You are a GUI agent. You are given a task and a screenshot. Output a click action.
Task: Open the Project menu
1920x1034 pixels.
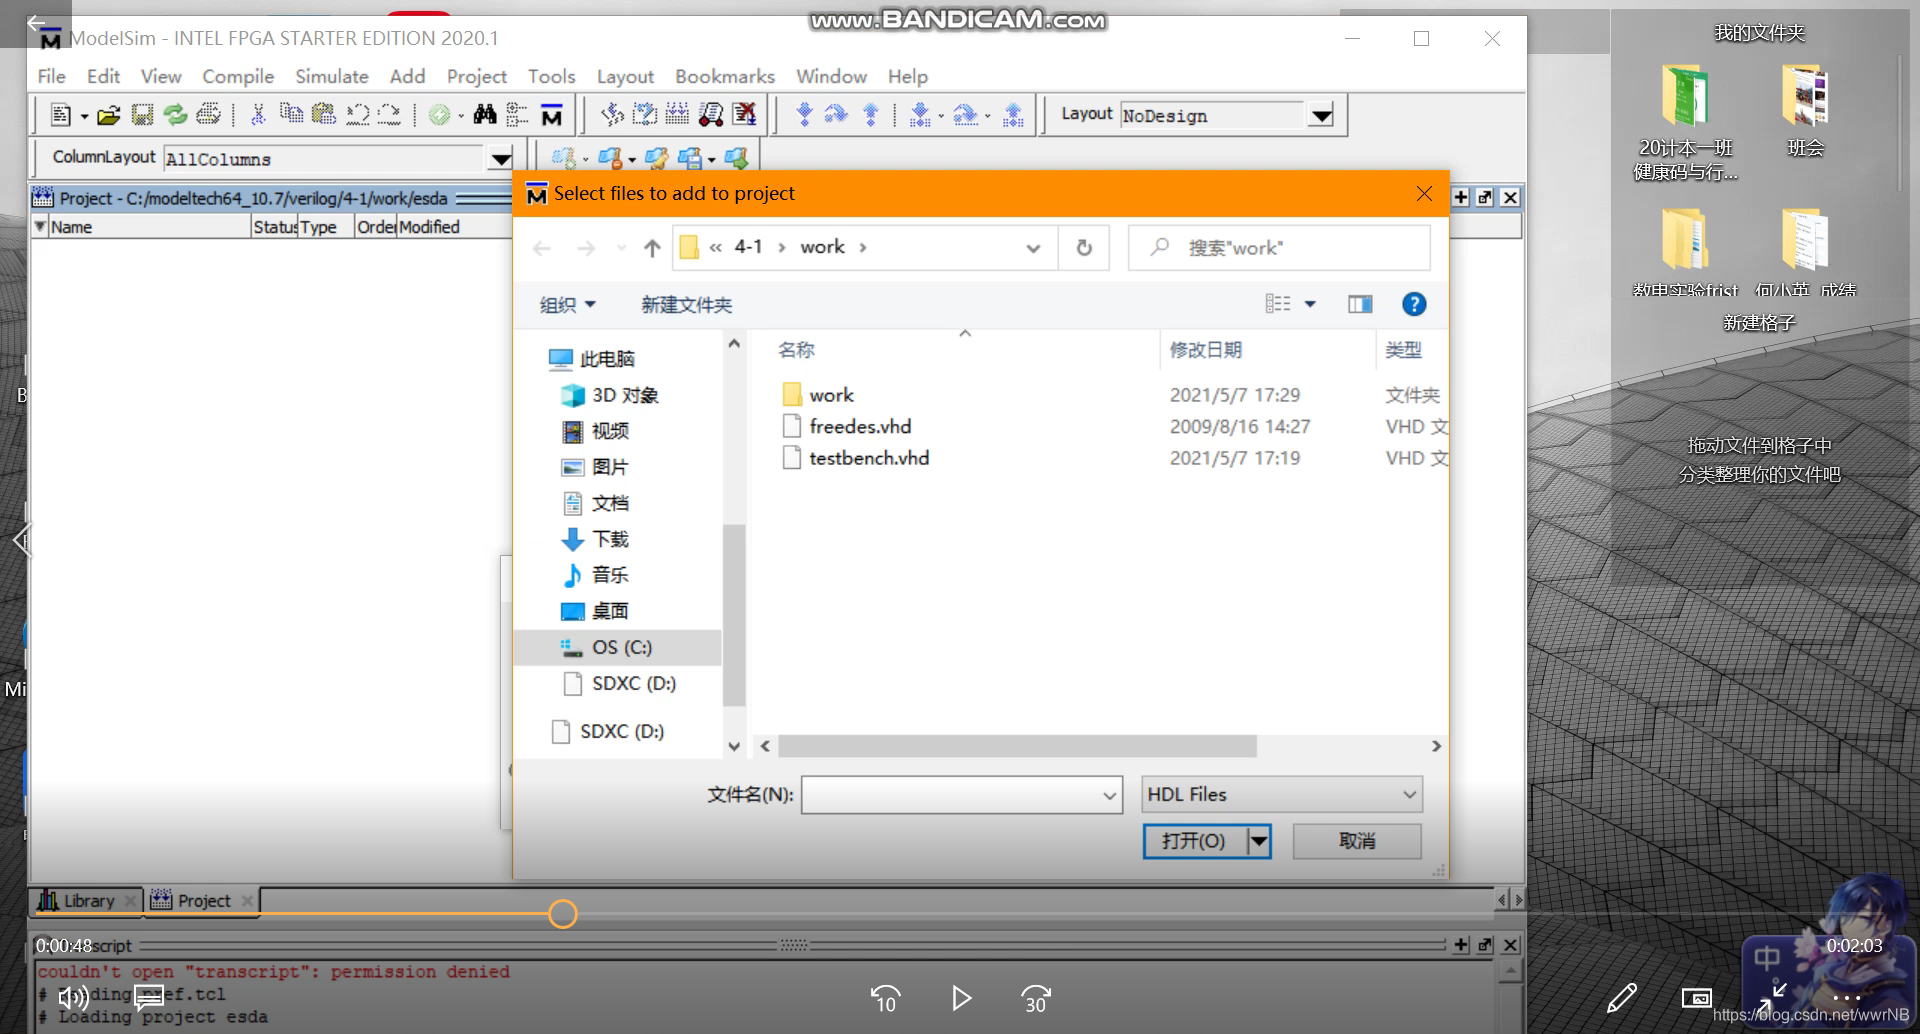476,76
